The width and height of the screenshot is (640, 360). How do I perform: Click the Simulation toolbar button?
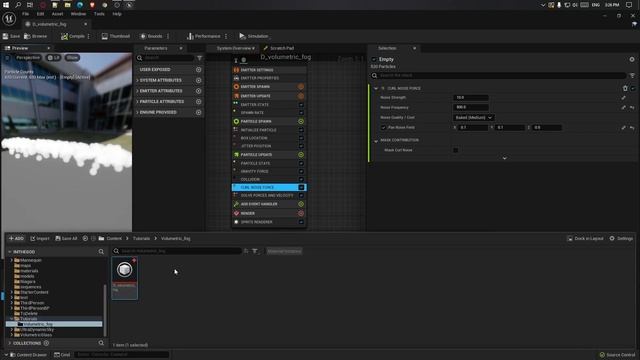(x=254, y=36)
